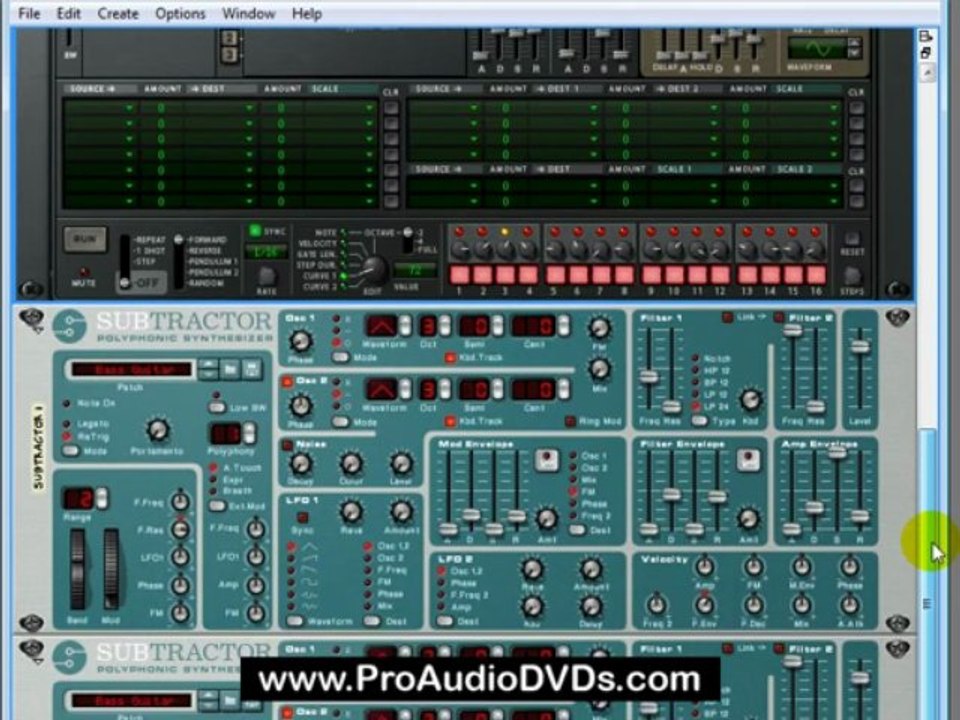Toggle Filter Link in upper Subtractor
This screenshot has width=960, height=720.
pyautogui.click(x=727, y=317)
